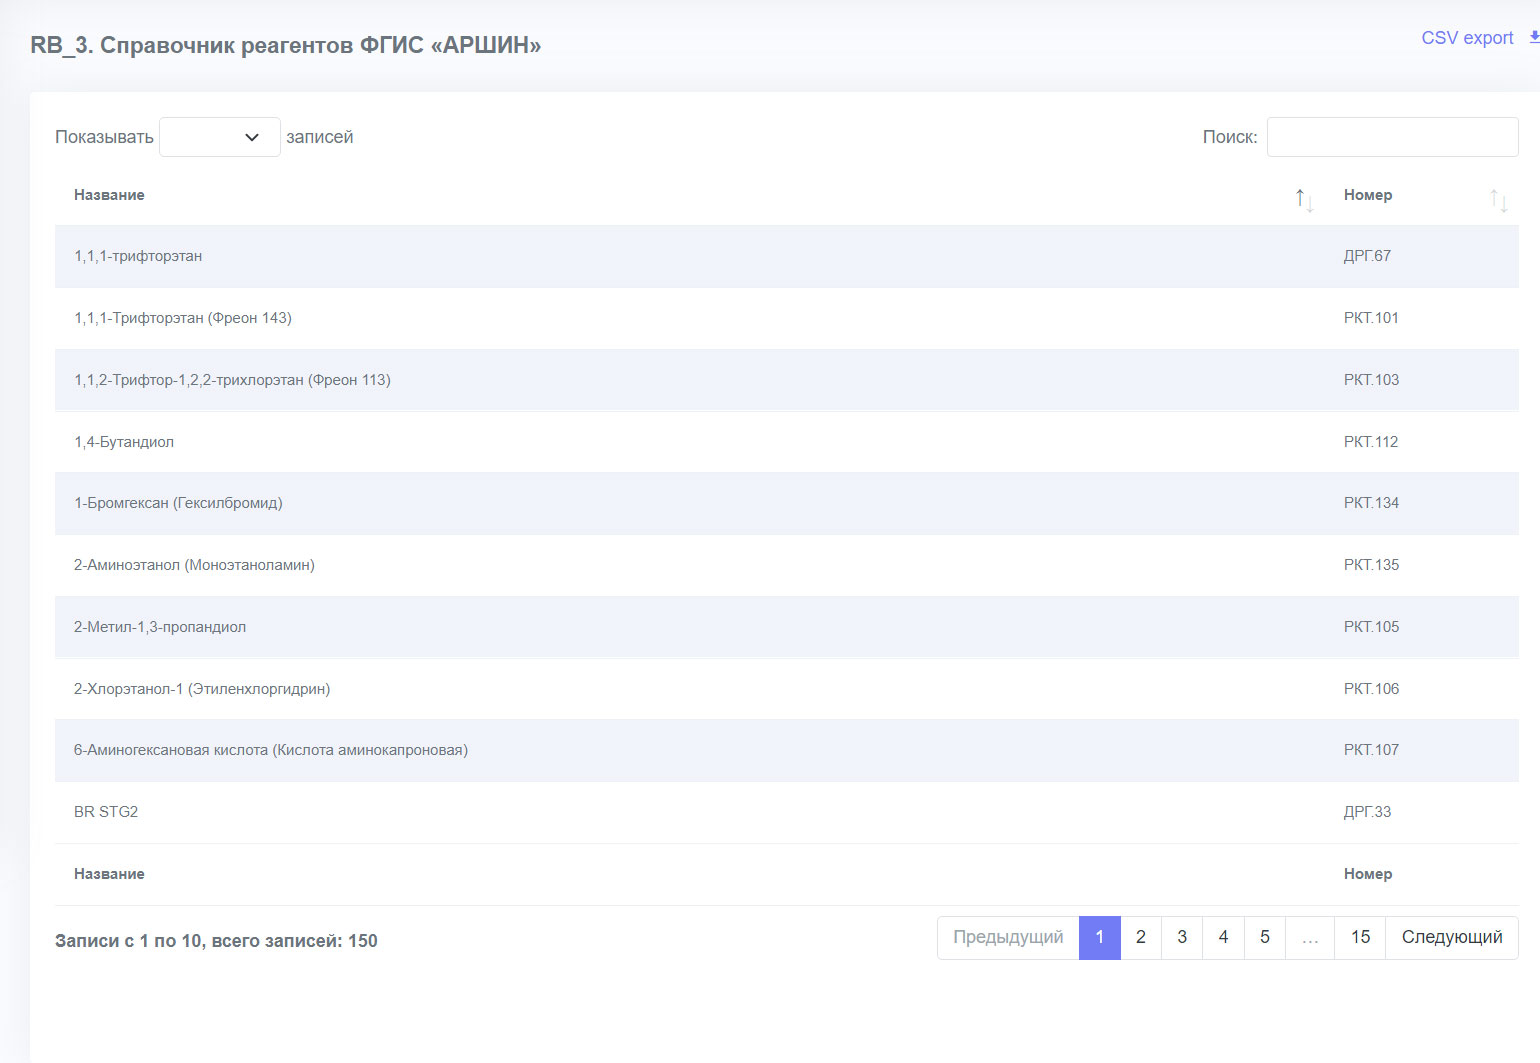Sort by Номер column arrow icon
This screenshot has width=1540, height=1063.
click(x=1498, y=199)
